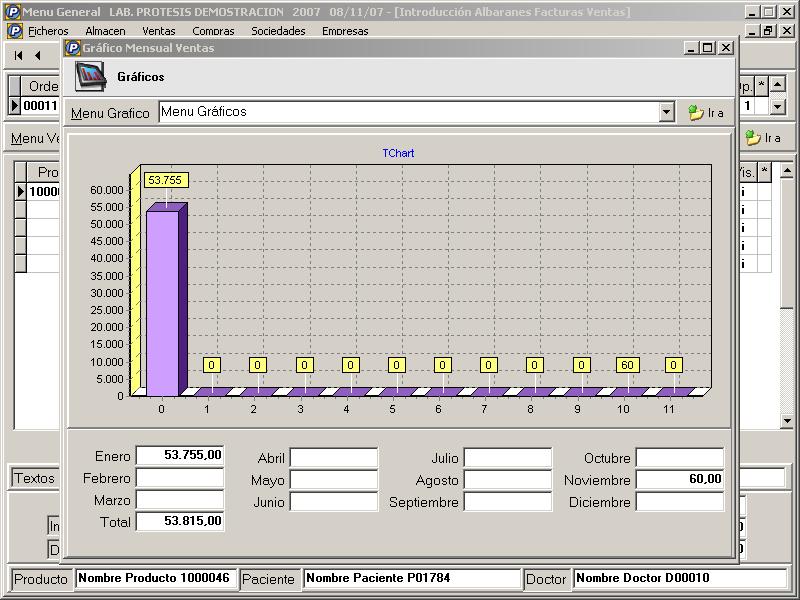Screen dimensions: 800x600
Task: Click the 60 data label above month 10
Action: (x=627, y=365)
